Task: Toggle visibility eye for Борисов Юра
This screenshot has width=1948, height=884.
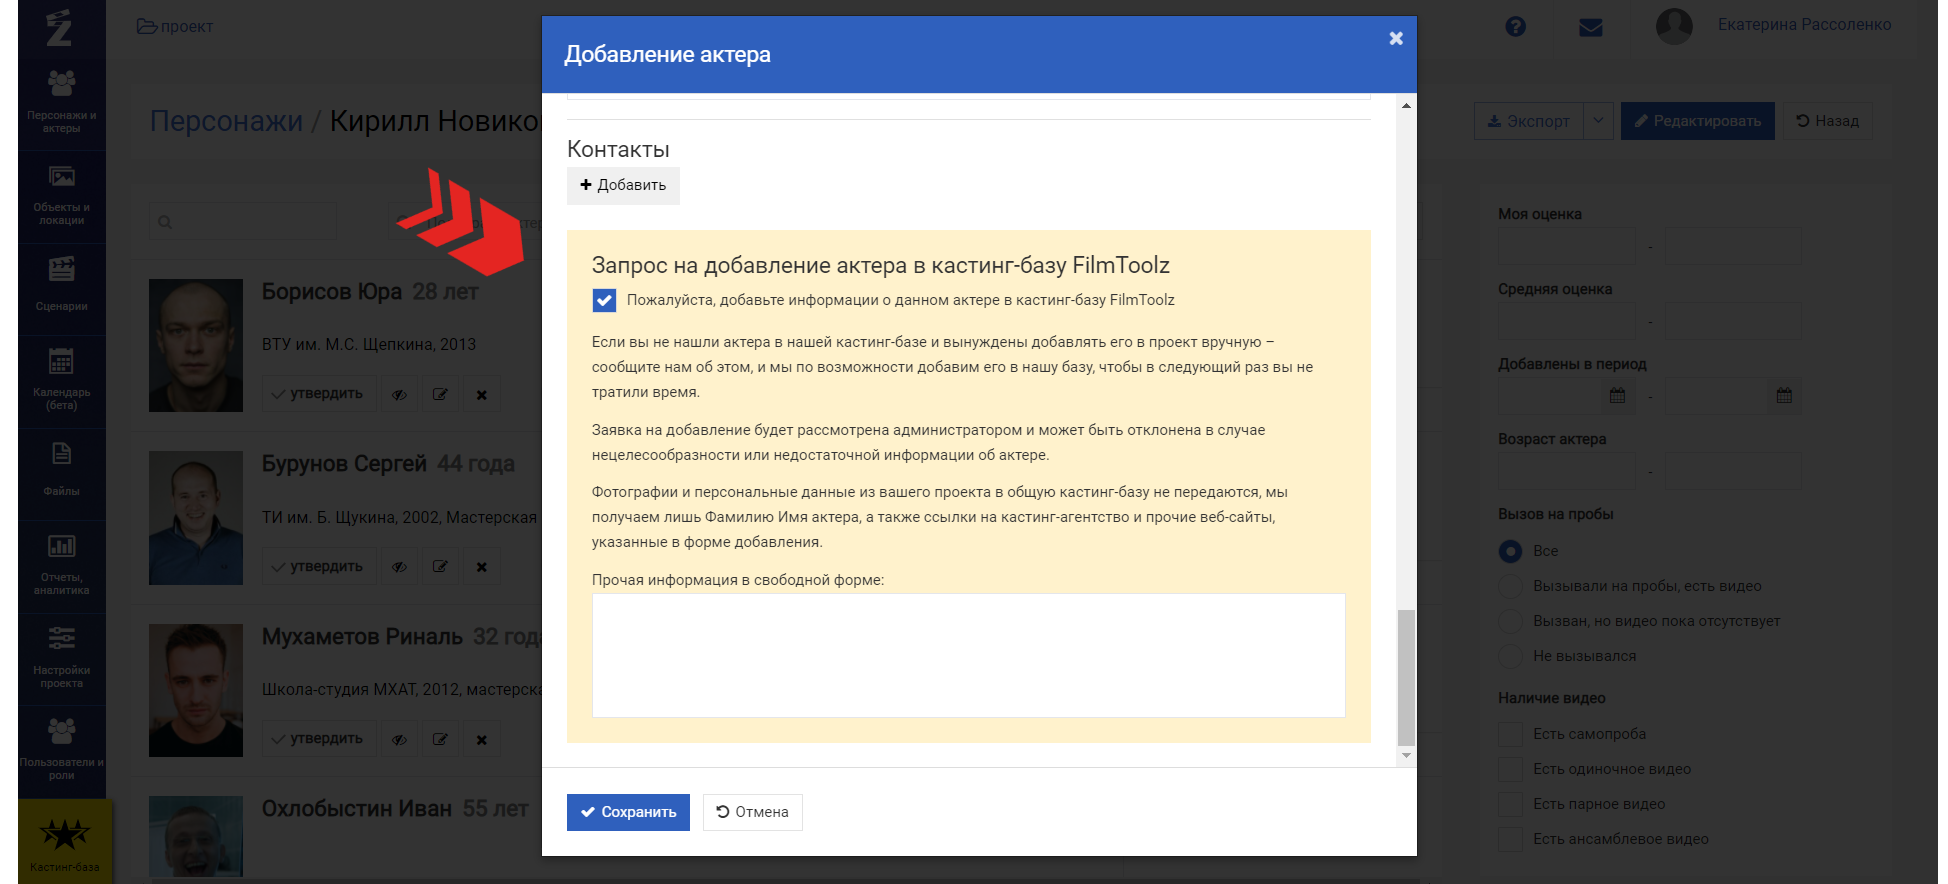Action: (399, 394)
